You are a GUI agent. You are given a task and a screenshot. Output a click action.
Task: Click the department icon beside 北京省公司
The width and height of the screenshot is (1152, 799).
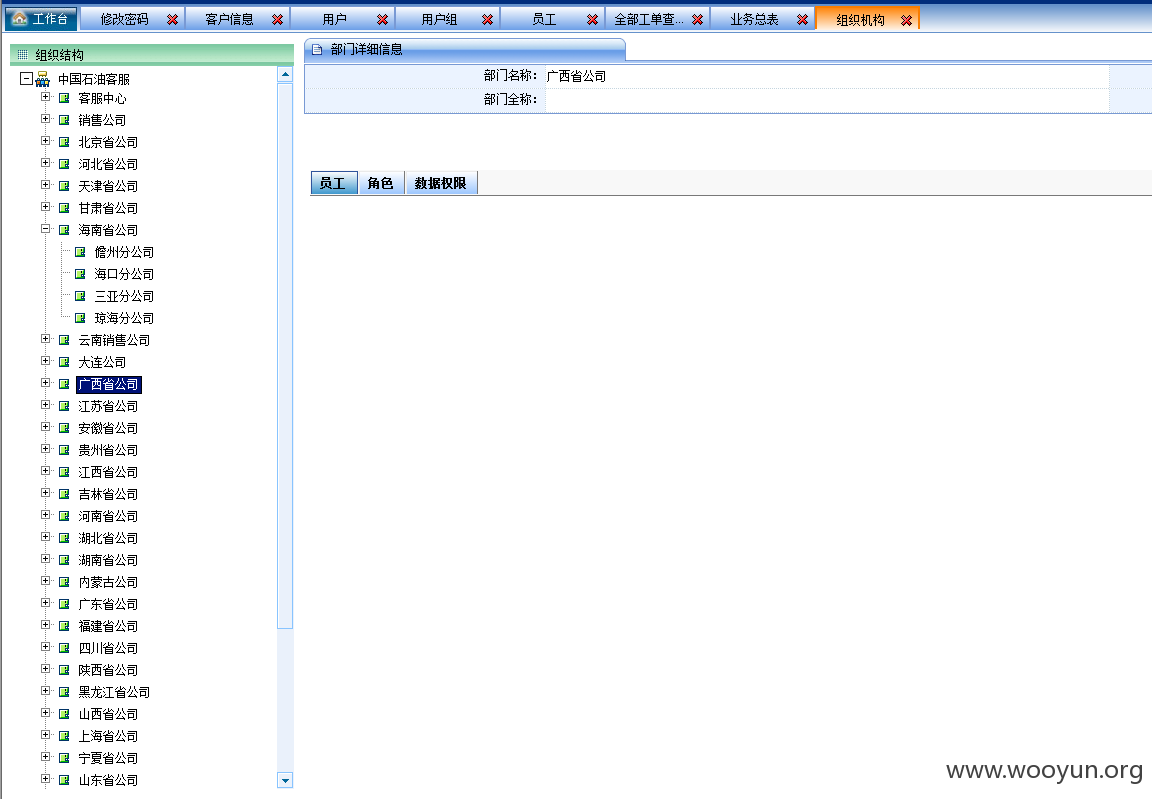64,142
